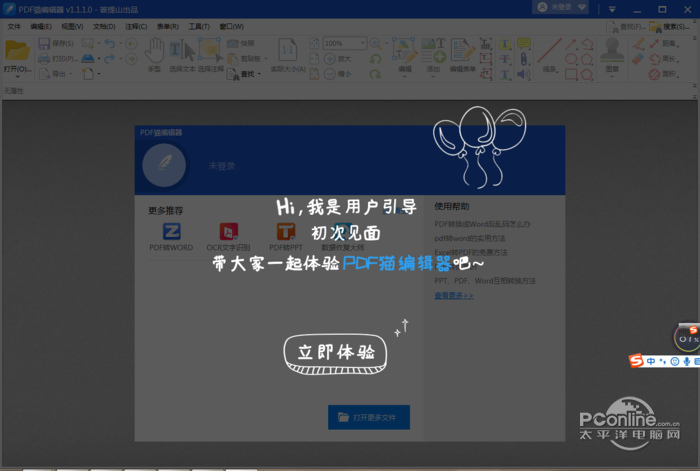Click the Redo arrow icon
Screen dimensions: 700x471
(x=109, y=58)
